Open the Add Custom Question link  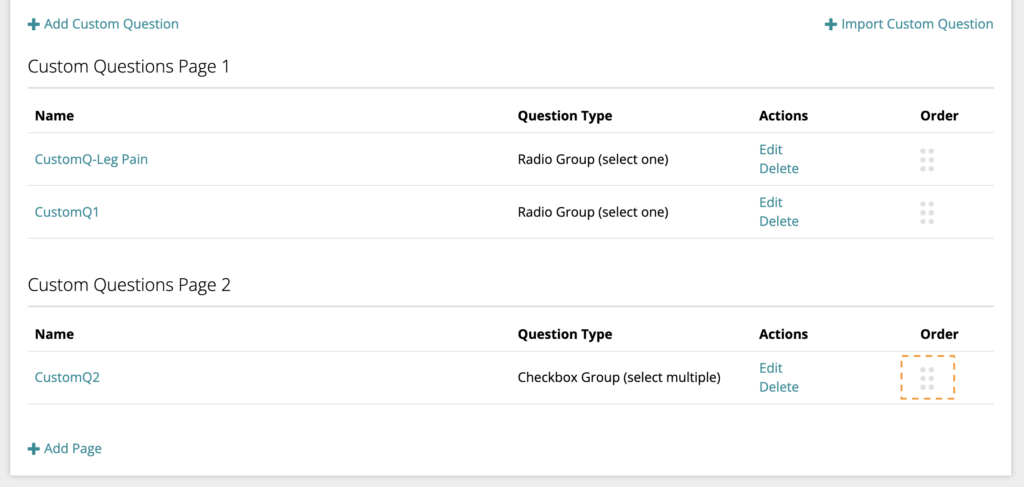pyautogui.click(x=103, y=24)
